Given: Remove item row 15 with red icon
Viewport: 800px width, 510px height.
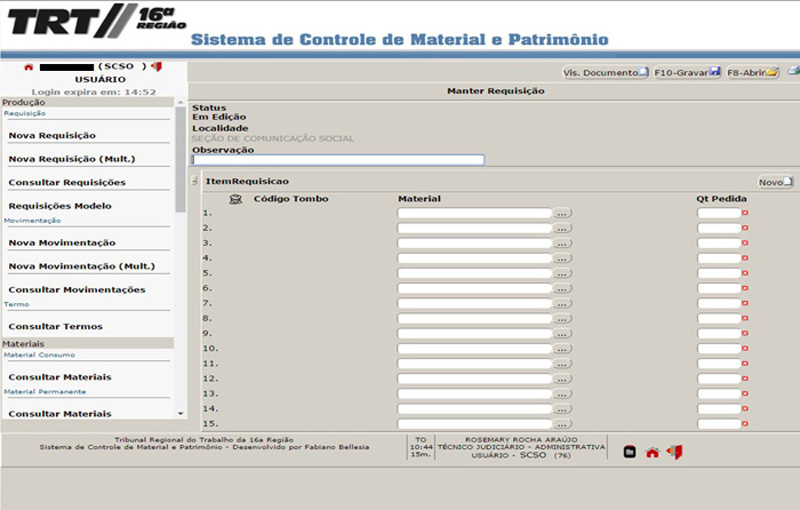Looking at the screenshot, I should tap(745, 424).
